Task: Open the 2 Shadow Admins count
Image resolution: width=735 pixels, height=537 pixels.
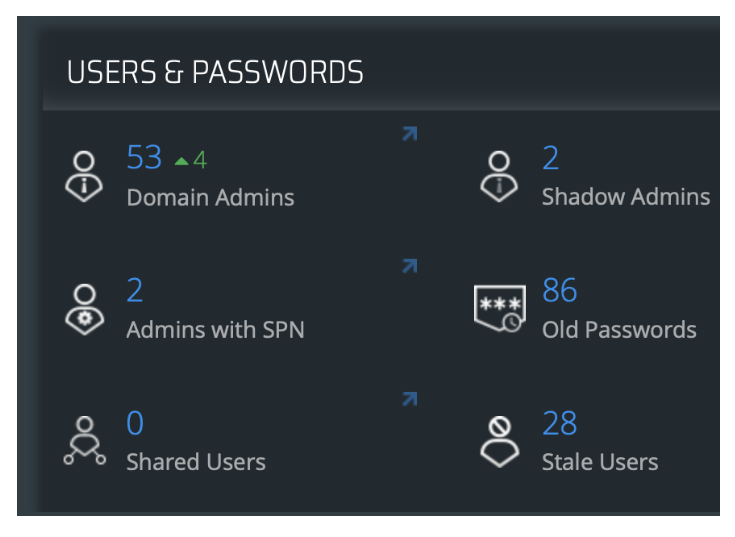Action: tap(551, 158)
